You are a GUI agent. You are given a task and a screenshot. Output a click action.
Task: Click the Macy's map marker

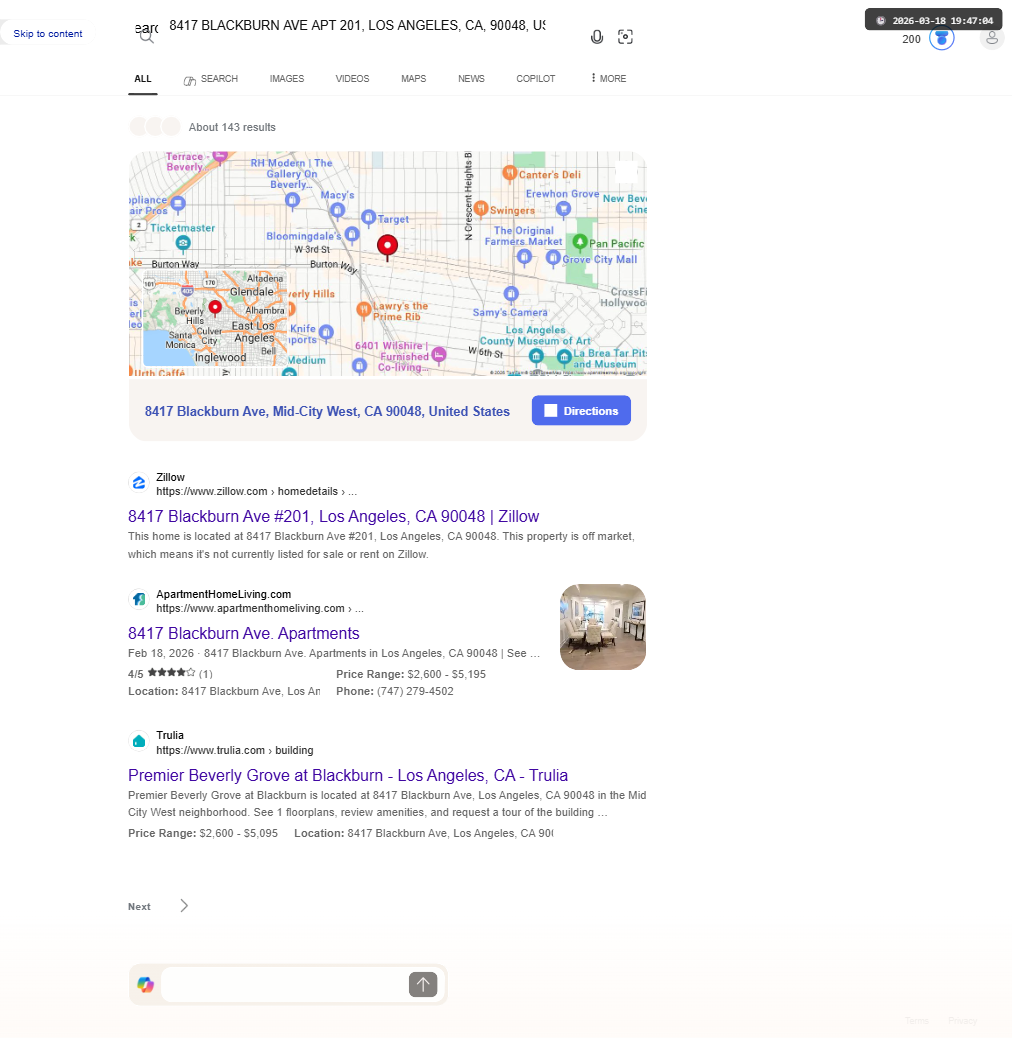[x=338, y=211]
